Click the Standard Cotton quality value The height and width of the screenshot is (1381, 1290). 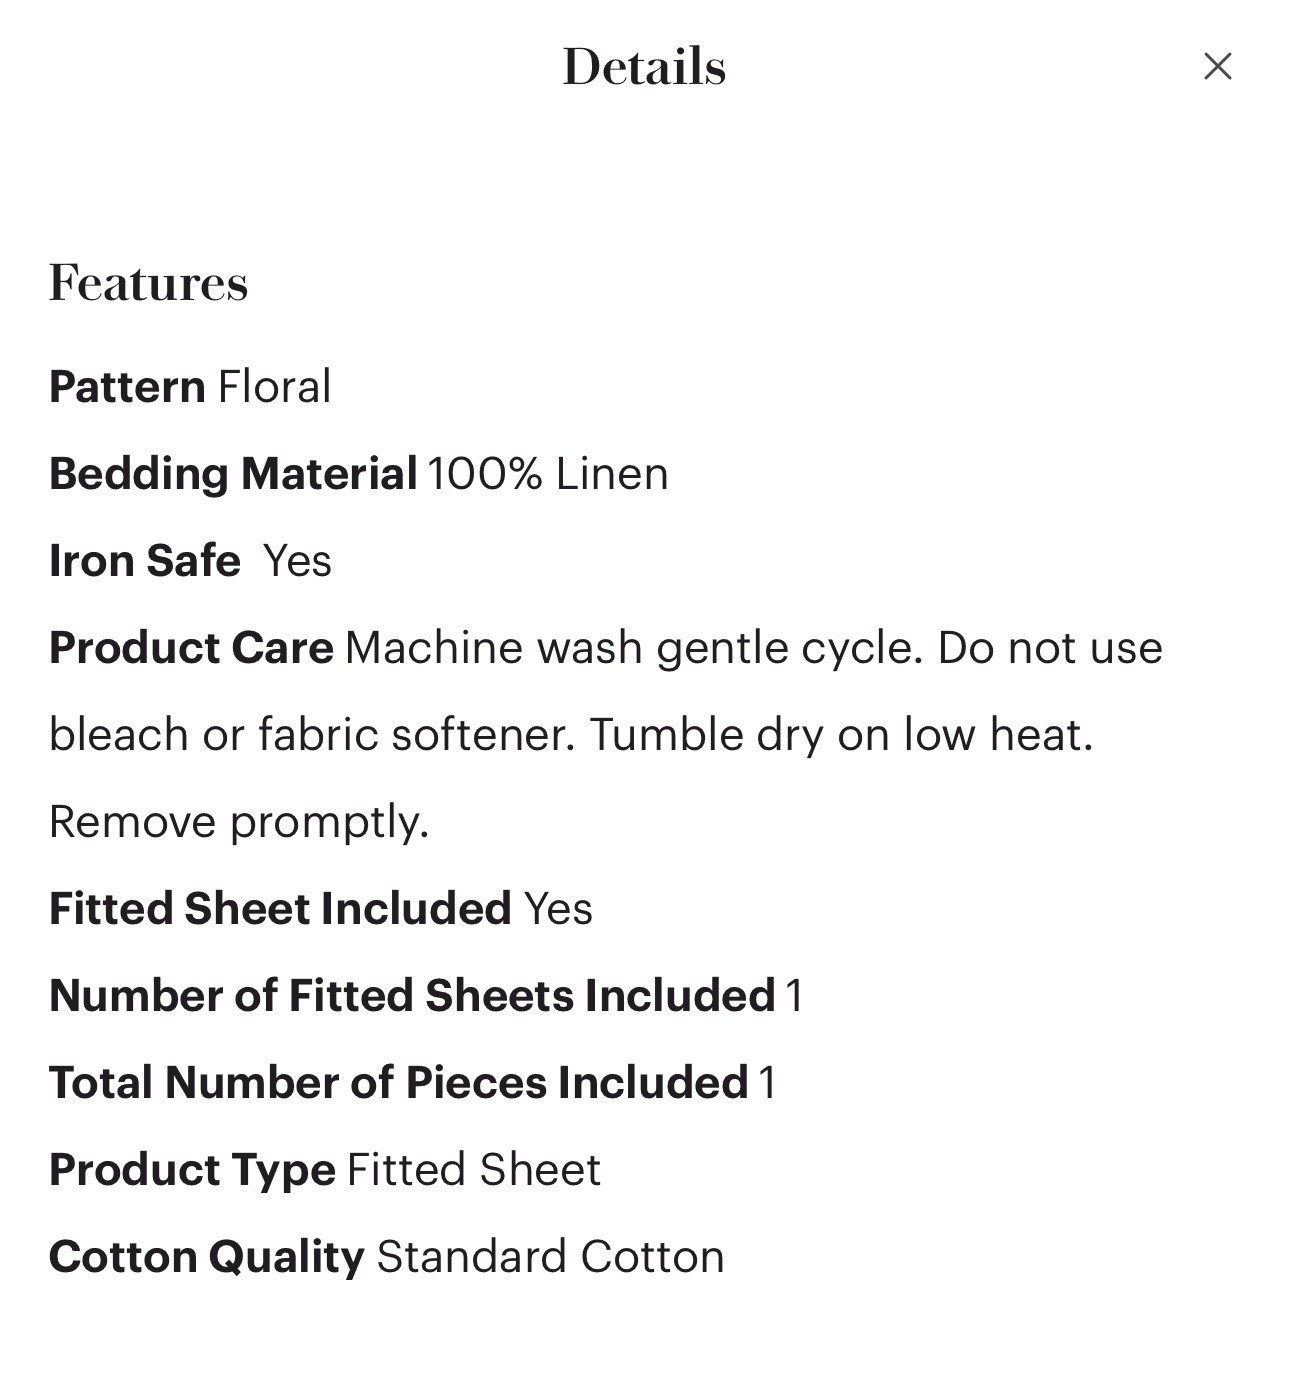[x=550, y=1257]
